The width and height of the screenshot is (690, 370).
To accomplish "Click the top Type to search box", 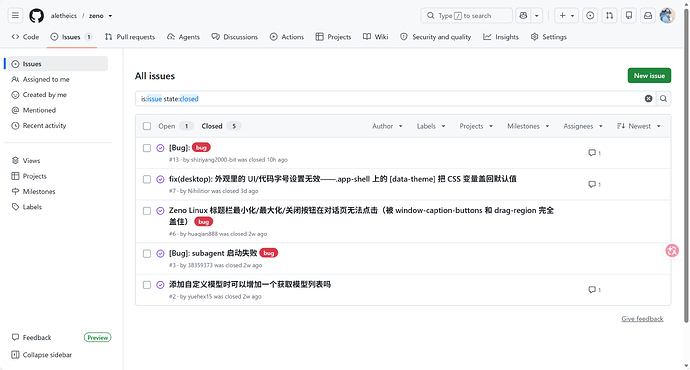I will (x=466, y=15).
